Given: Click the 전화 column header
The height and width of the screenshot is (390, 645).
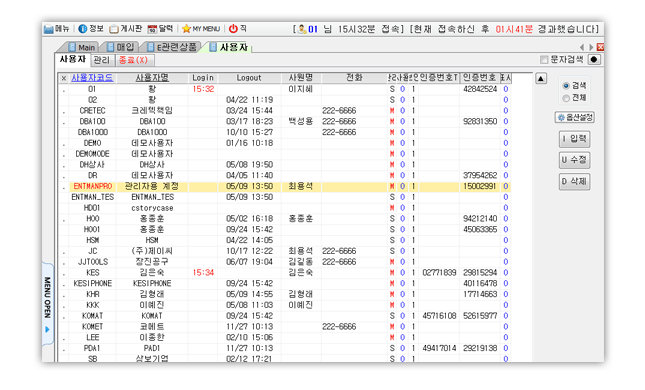Looking at the screenshot, I should pyautogui.click(x=354, y=78).
